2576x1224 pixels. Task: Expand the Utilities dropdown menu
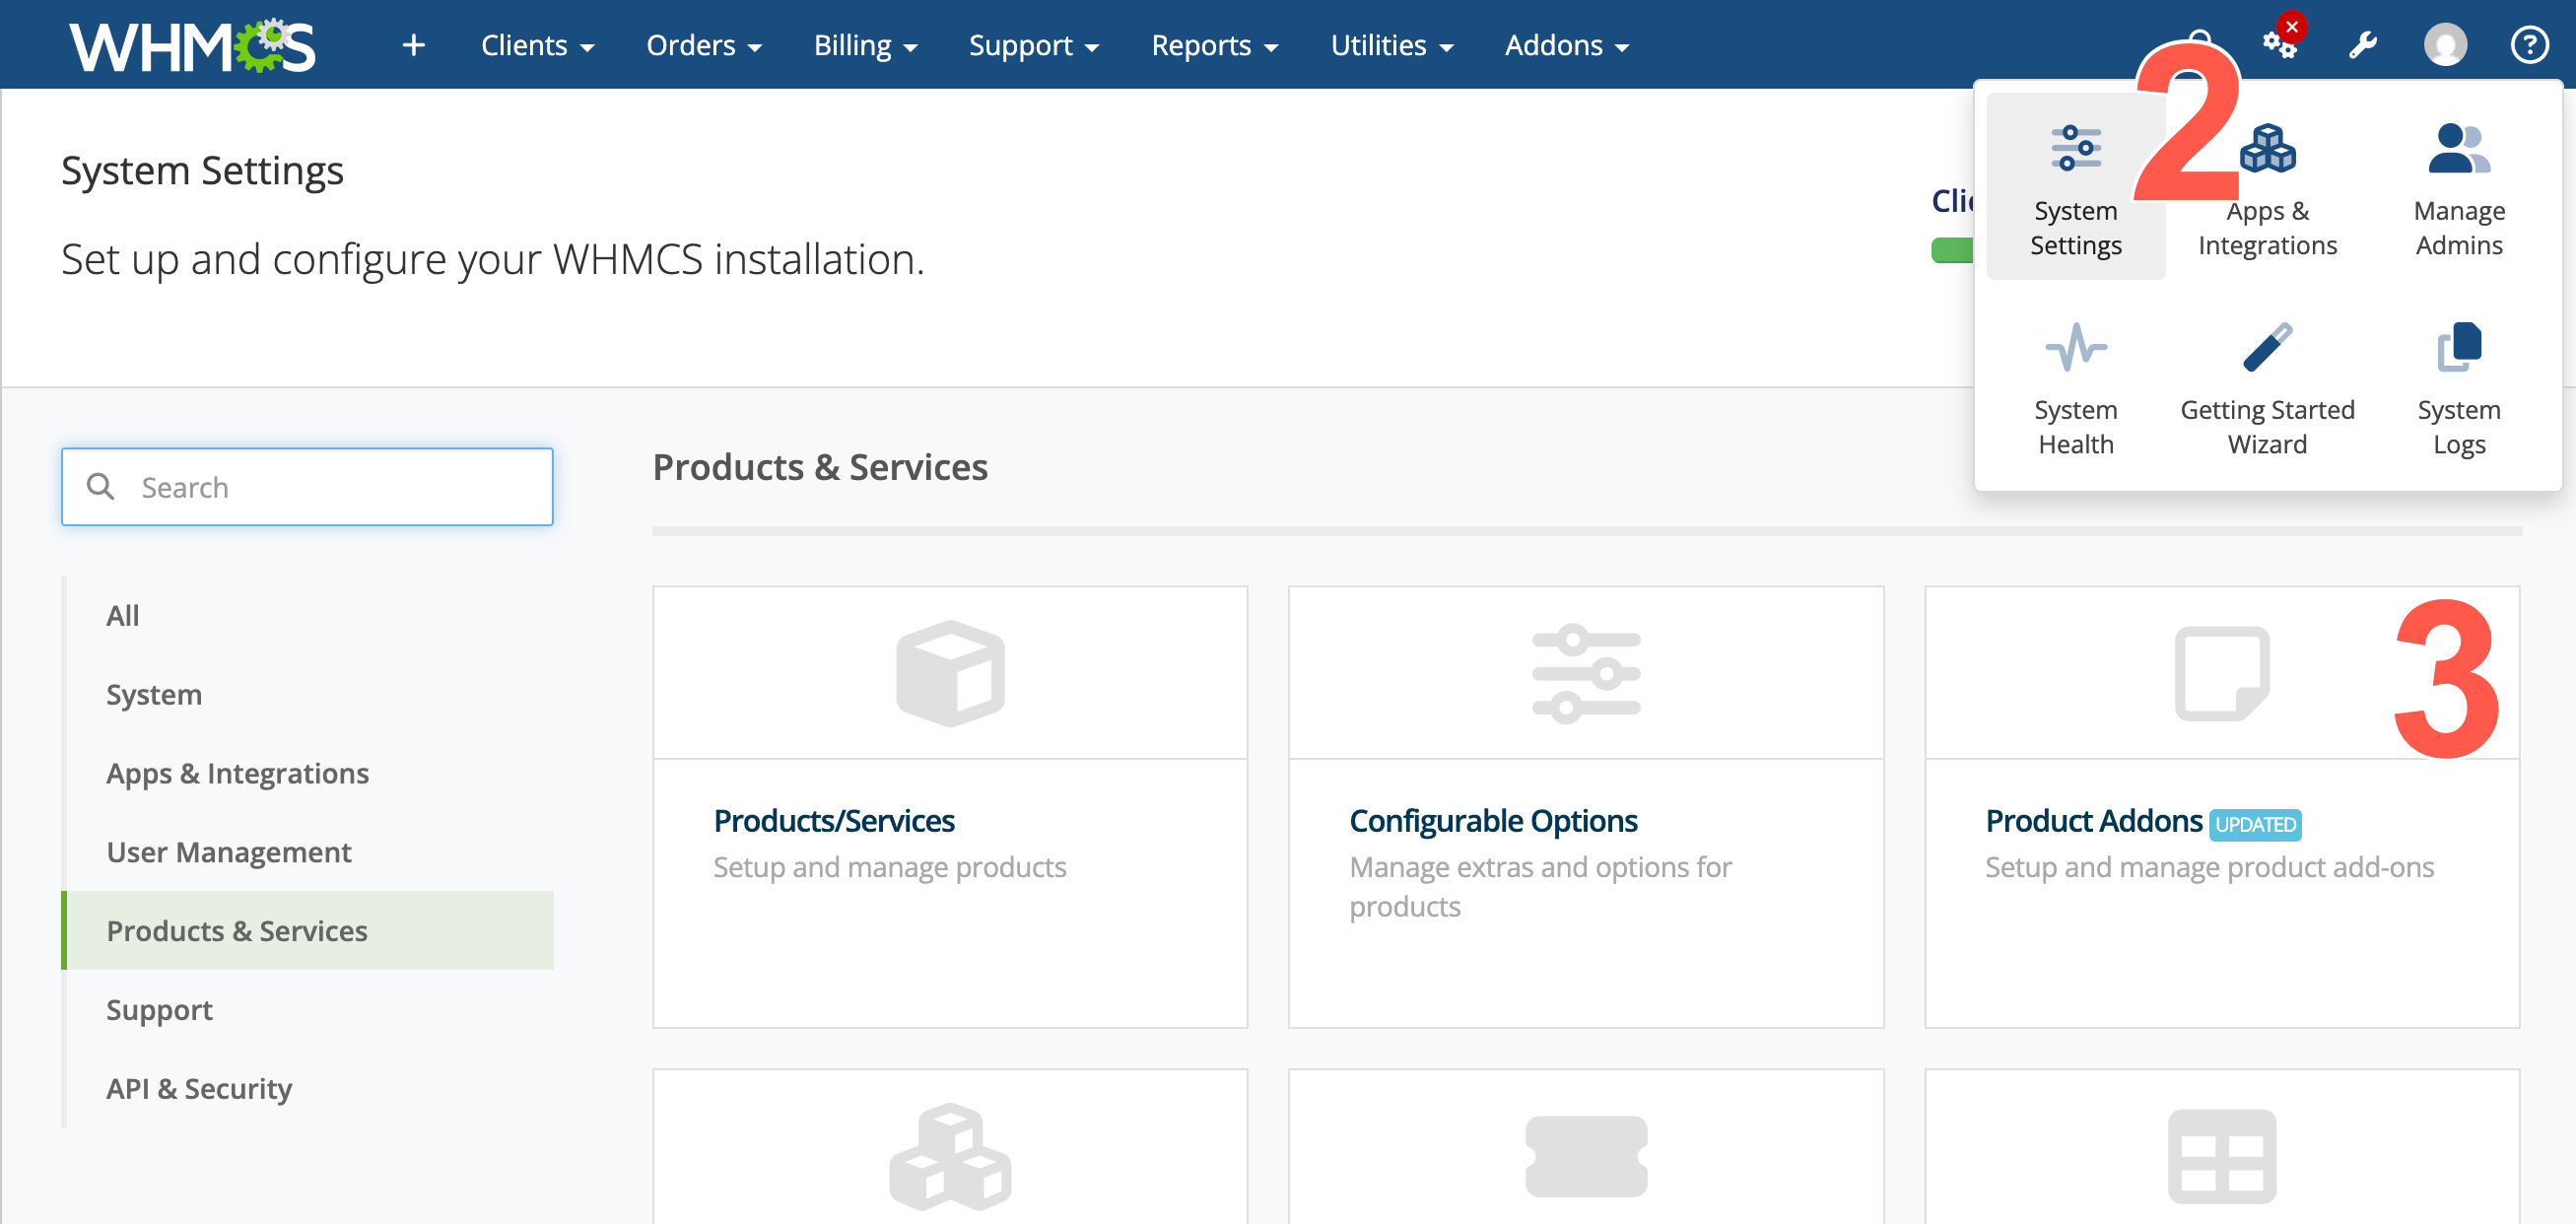1391,45
